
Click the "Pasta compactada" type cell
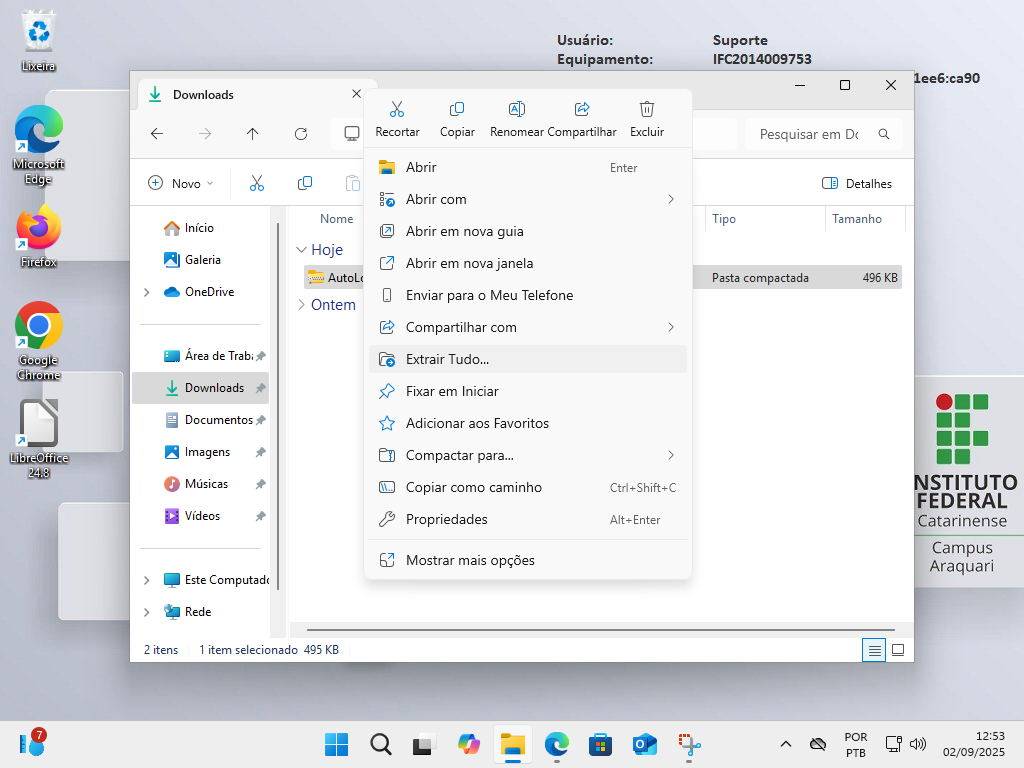[x=760, y=278]
